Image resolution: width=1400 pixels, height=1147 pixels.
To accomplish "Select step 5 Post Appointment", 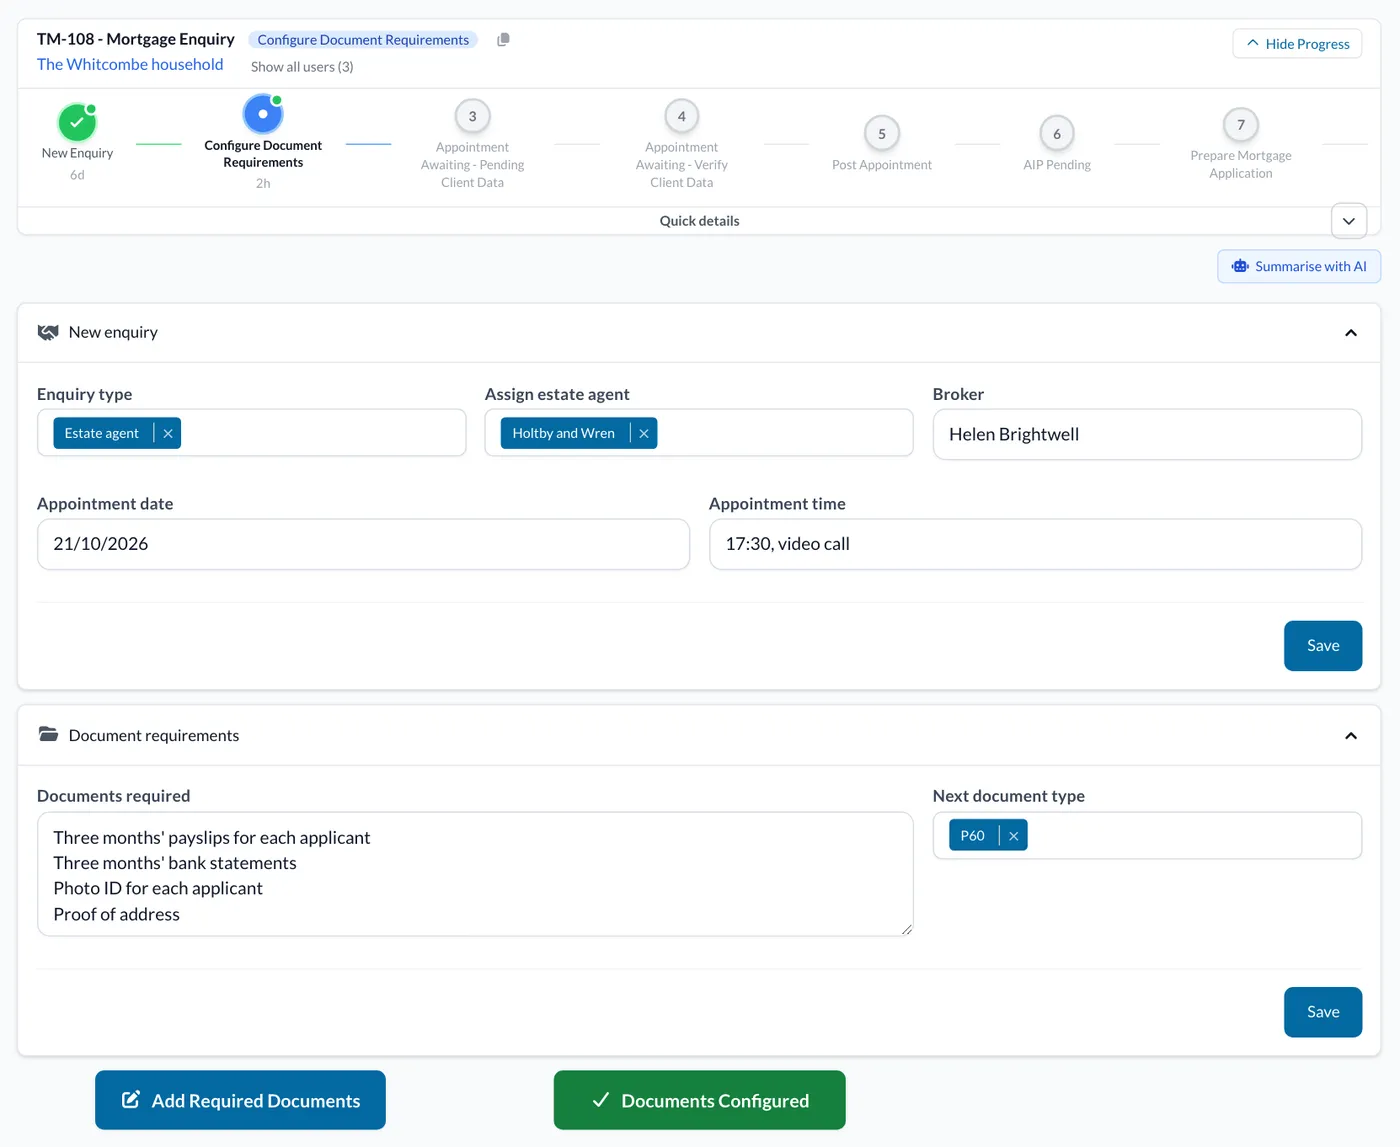I will (x=882, y=134).
